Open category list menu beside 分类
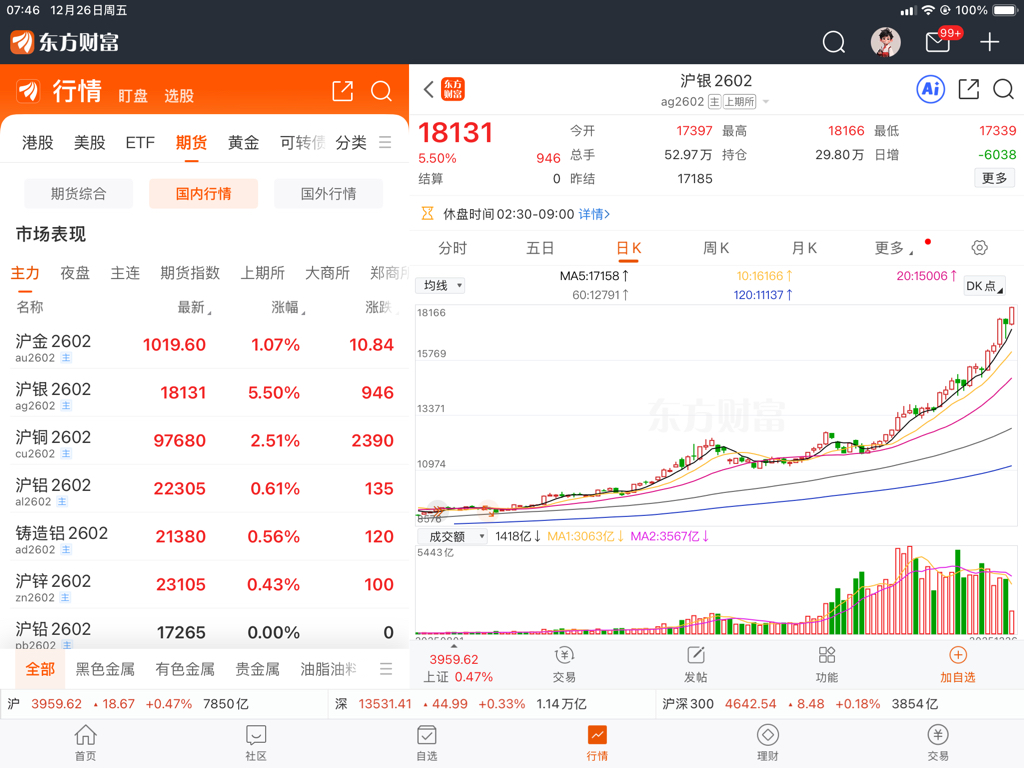The height and width of the screenshot is (768, 1024). pyautogui.click(x=385, y=142)
